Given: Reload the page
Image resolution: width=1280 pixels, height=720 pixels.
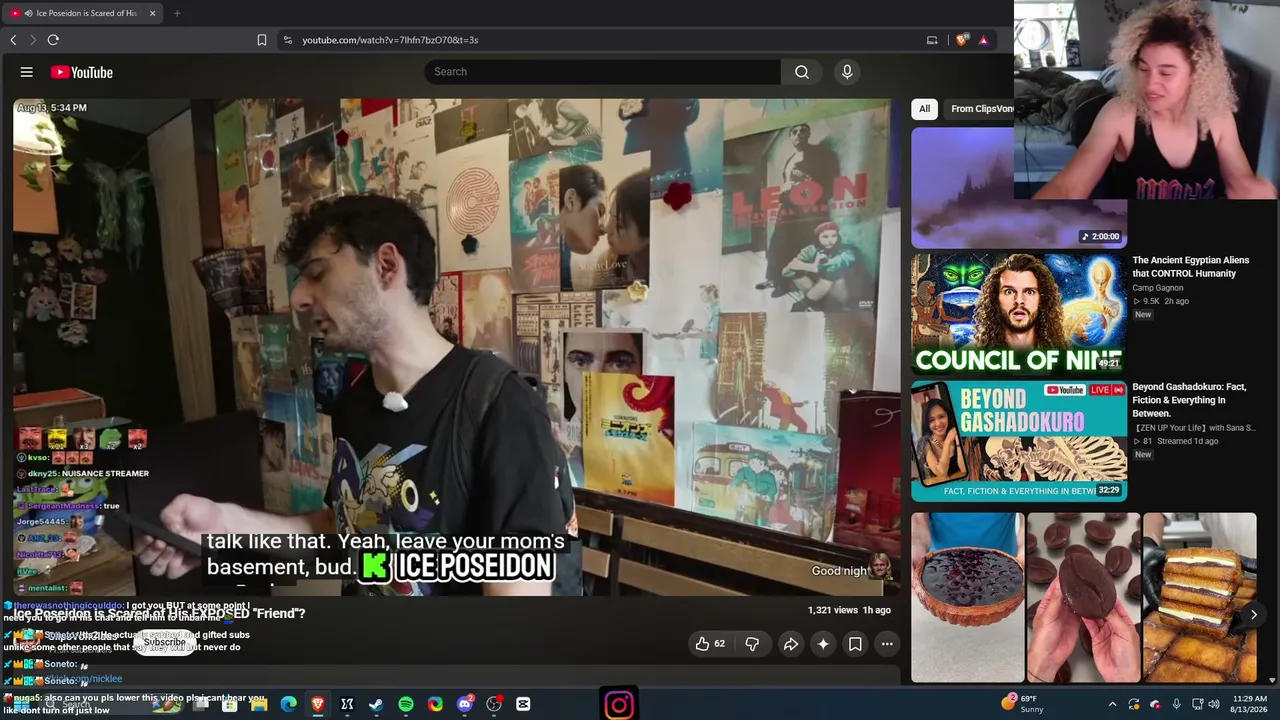Looking at the screenshot, I should click(53, 40).
